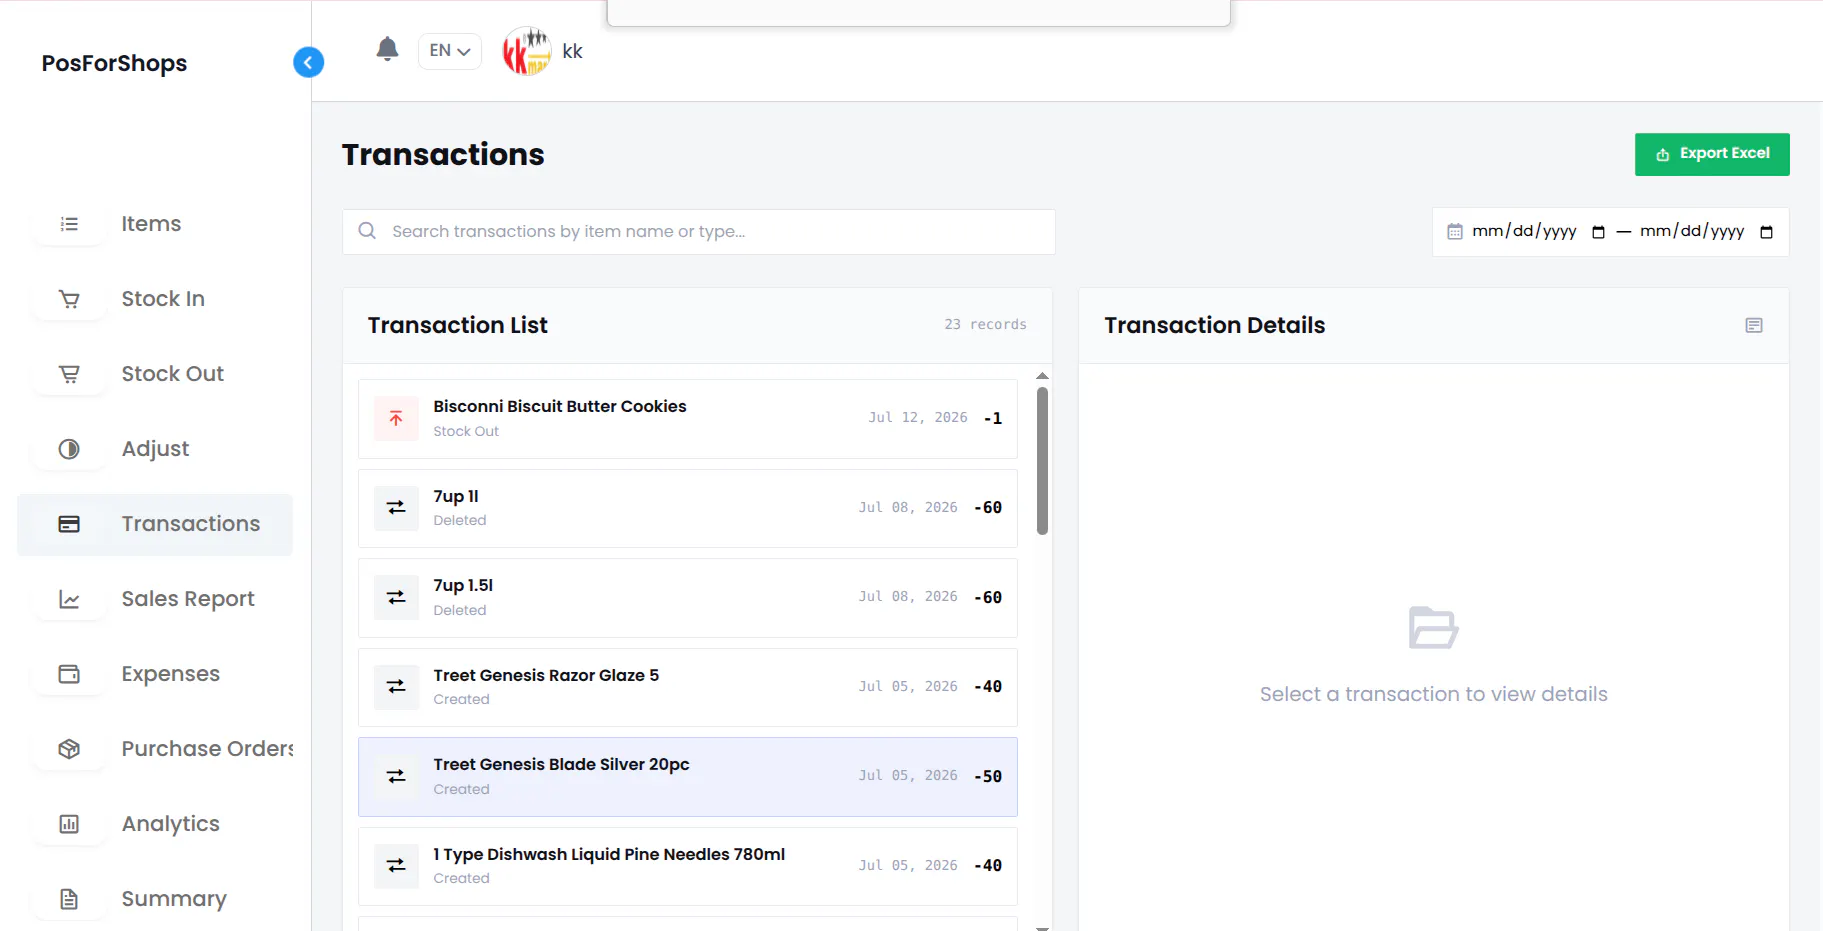1823x931 pixels.
Task: Click the Transactions card icon in sidebar
Action: point(69,524)
